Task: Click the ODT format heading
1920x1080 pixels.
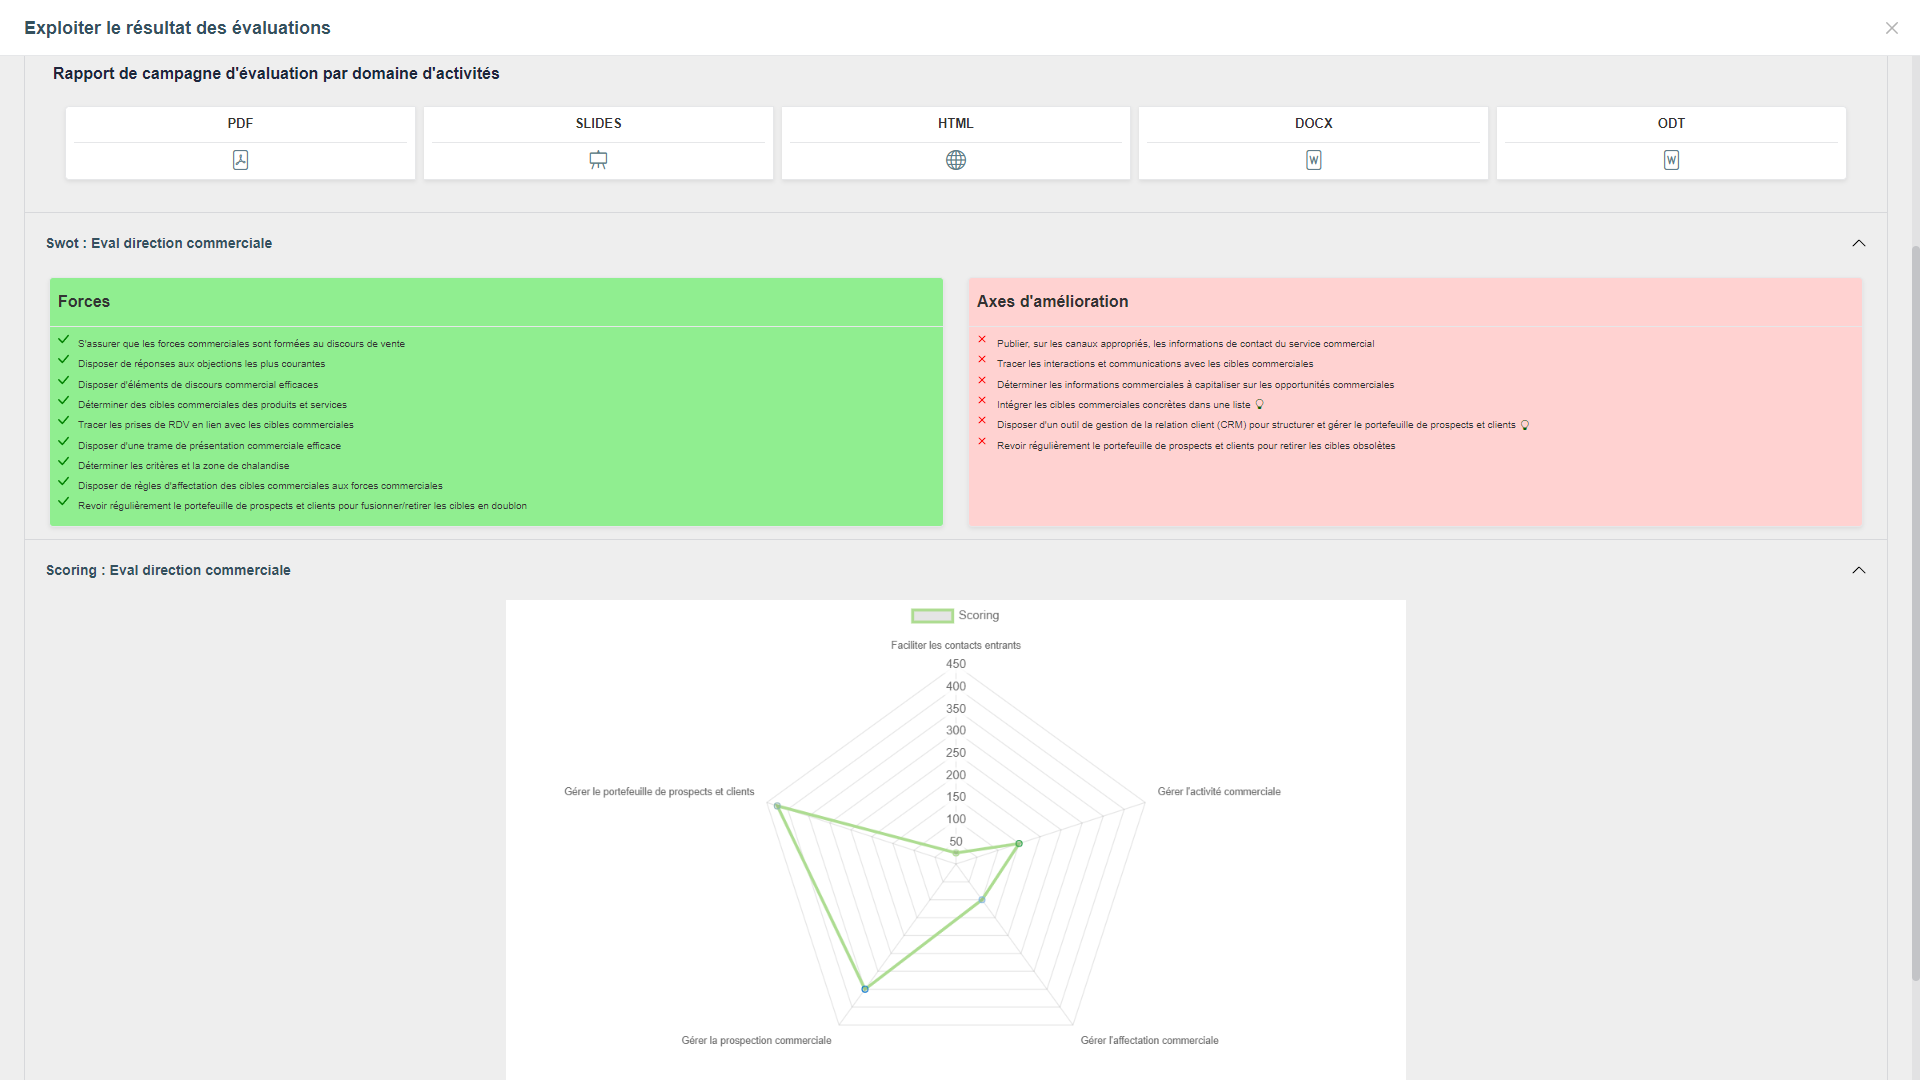Action: click(x=1671, y=123)
